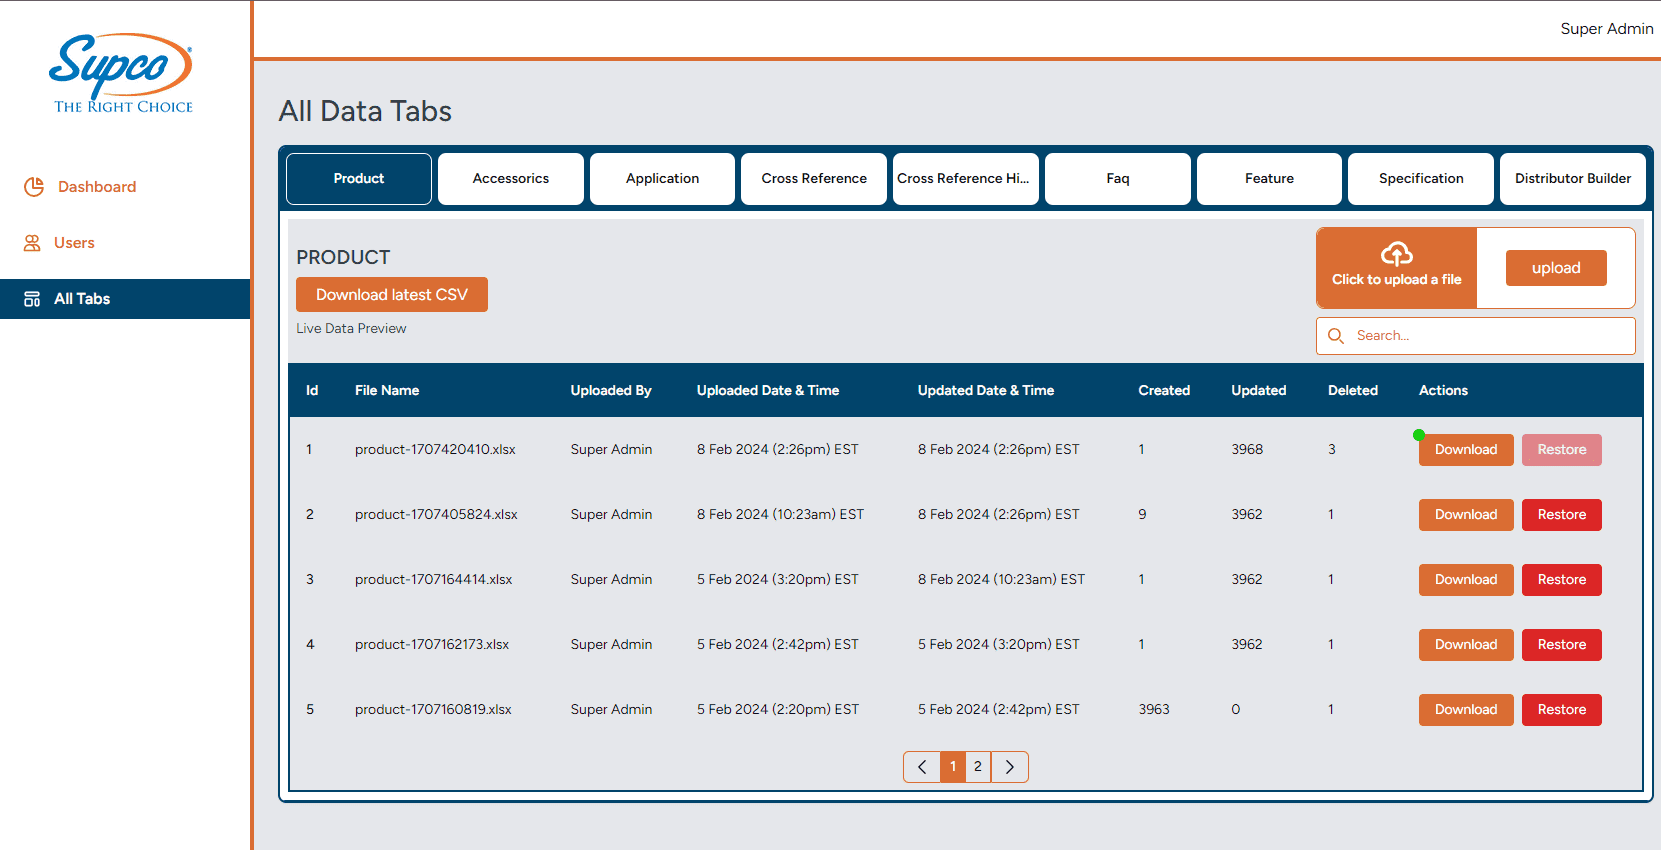Viewport: 1661px width, 850px height.
Task: Click the All Data Tabs heading
Action: pos(365,111)
